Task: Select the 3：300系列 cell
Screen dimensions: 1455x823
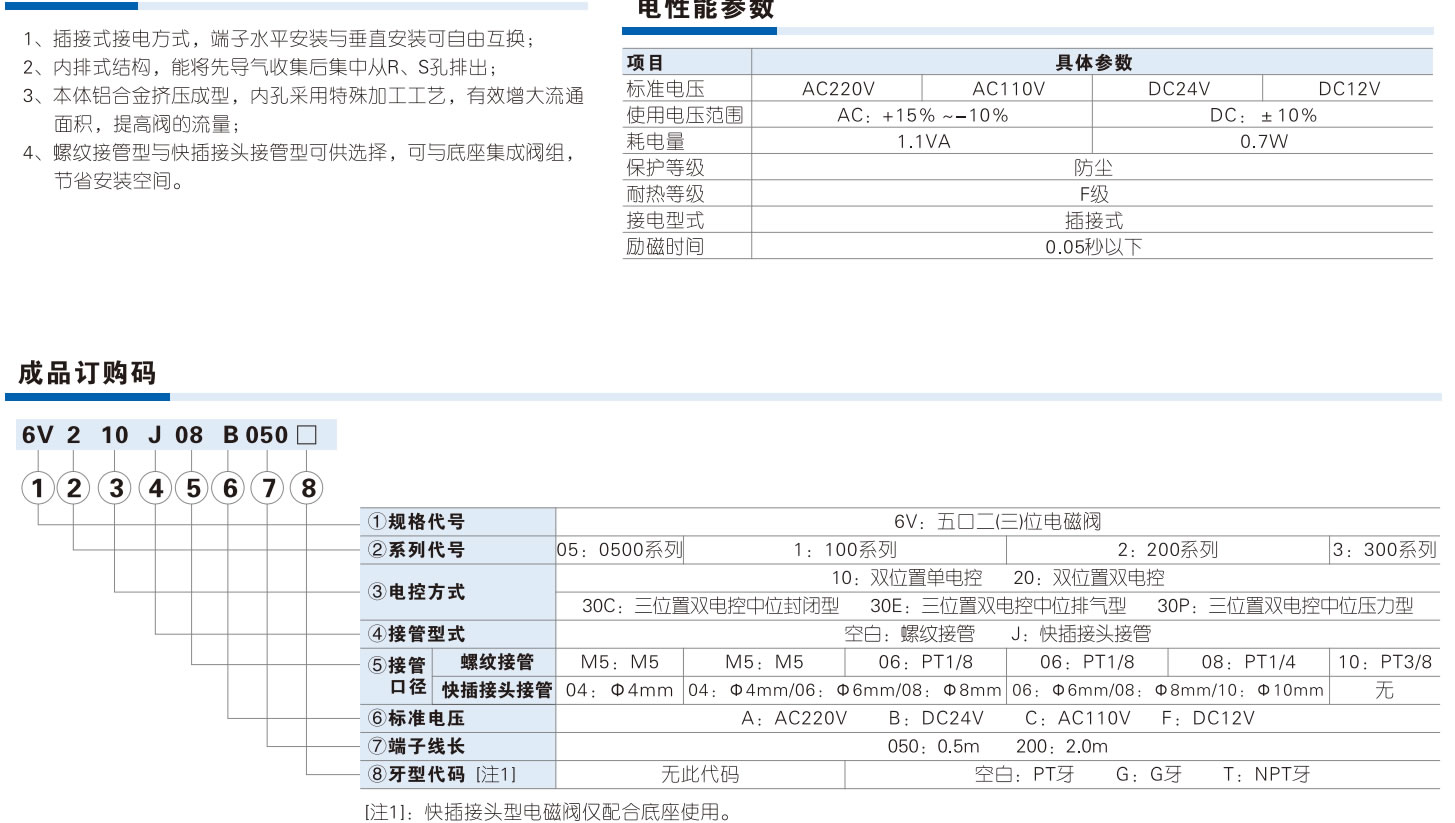Action: click(1384, 550)
